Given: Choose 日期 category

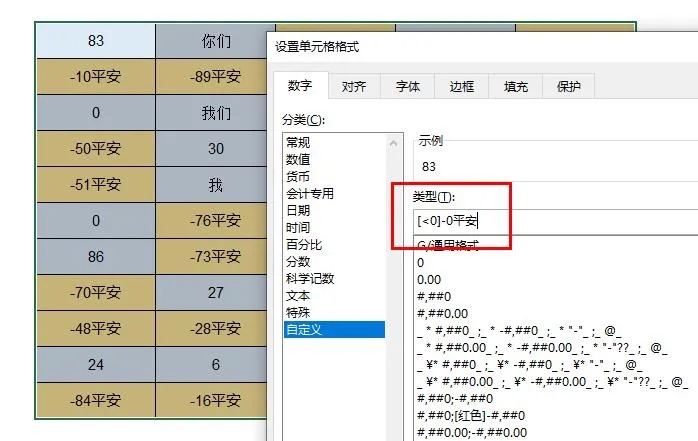Looking at the screenshot, I should point(298,210).
